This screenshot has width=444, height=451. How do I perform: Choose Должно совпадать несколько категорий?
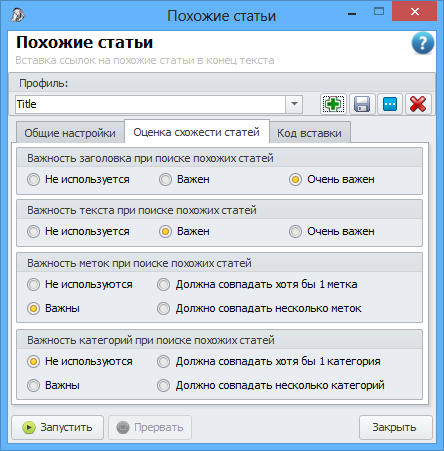coord(271,386)
